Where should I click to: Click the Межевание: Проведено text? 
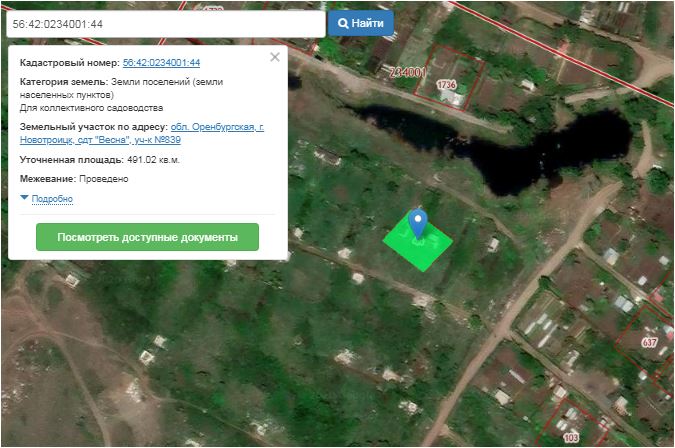(x=74, y=179)
